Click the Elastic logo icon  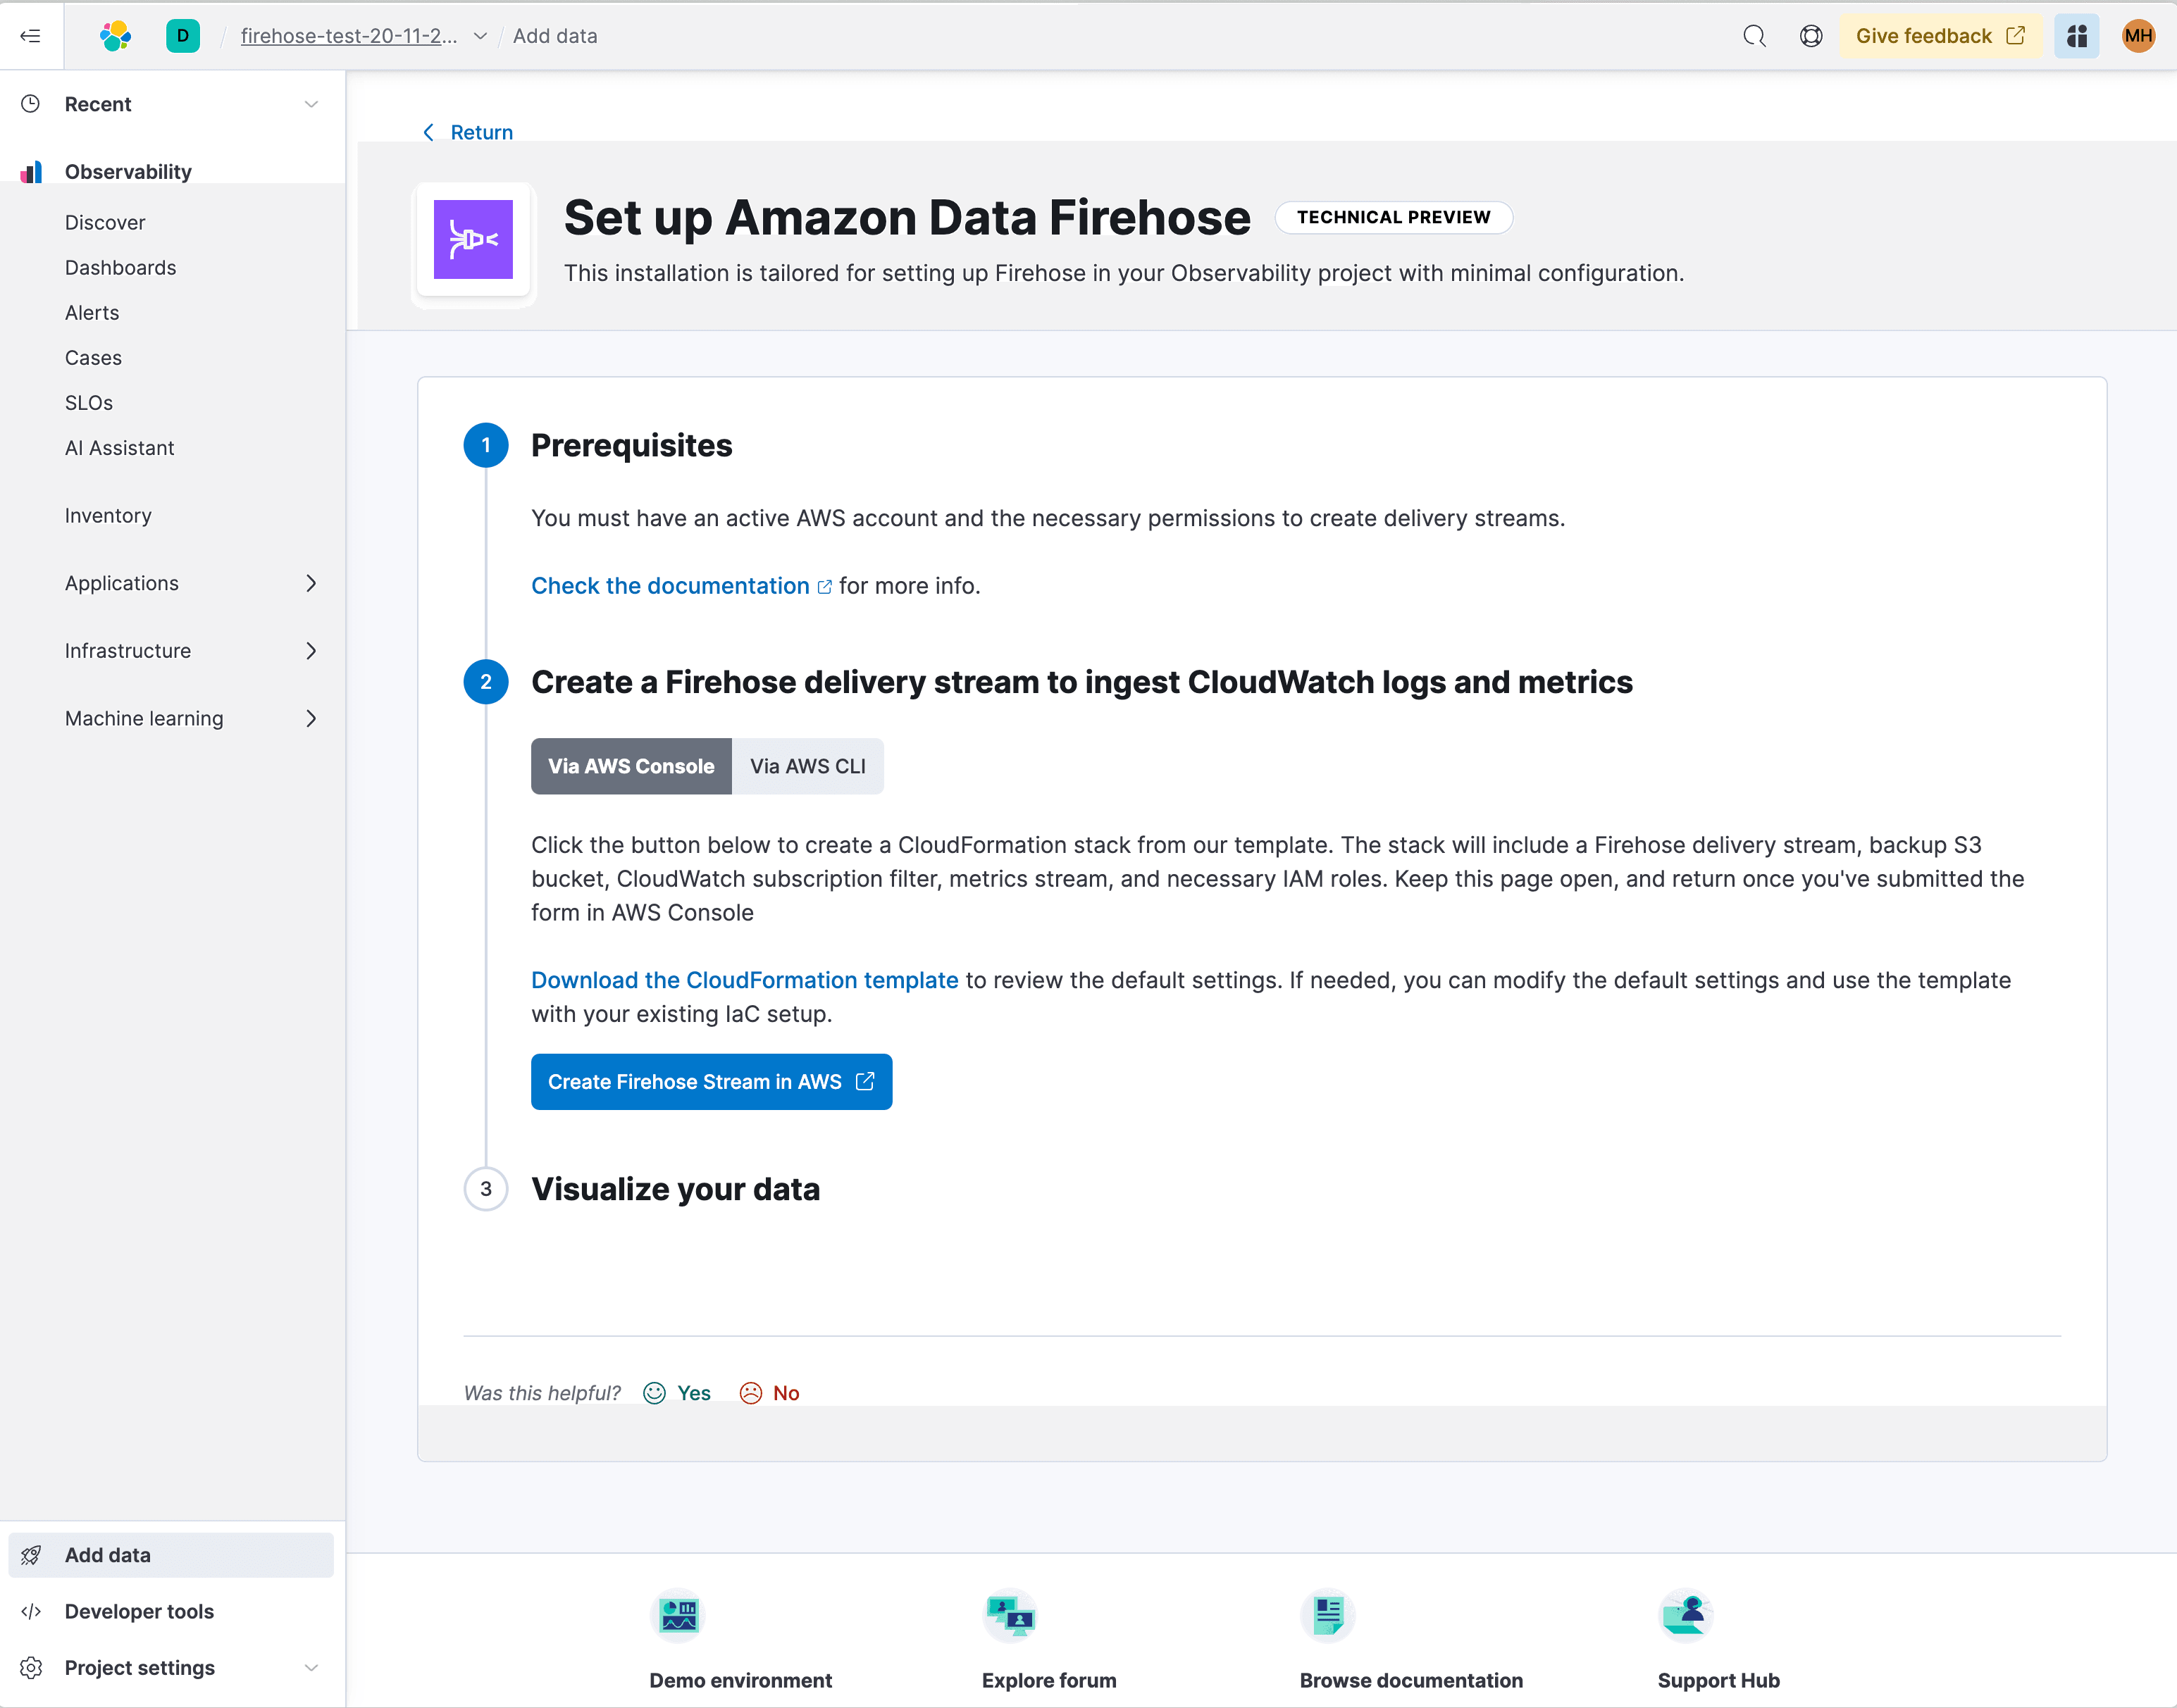pyautogui.click(x=116, y=36)
